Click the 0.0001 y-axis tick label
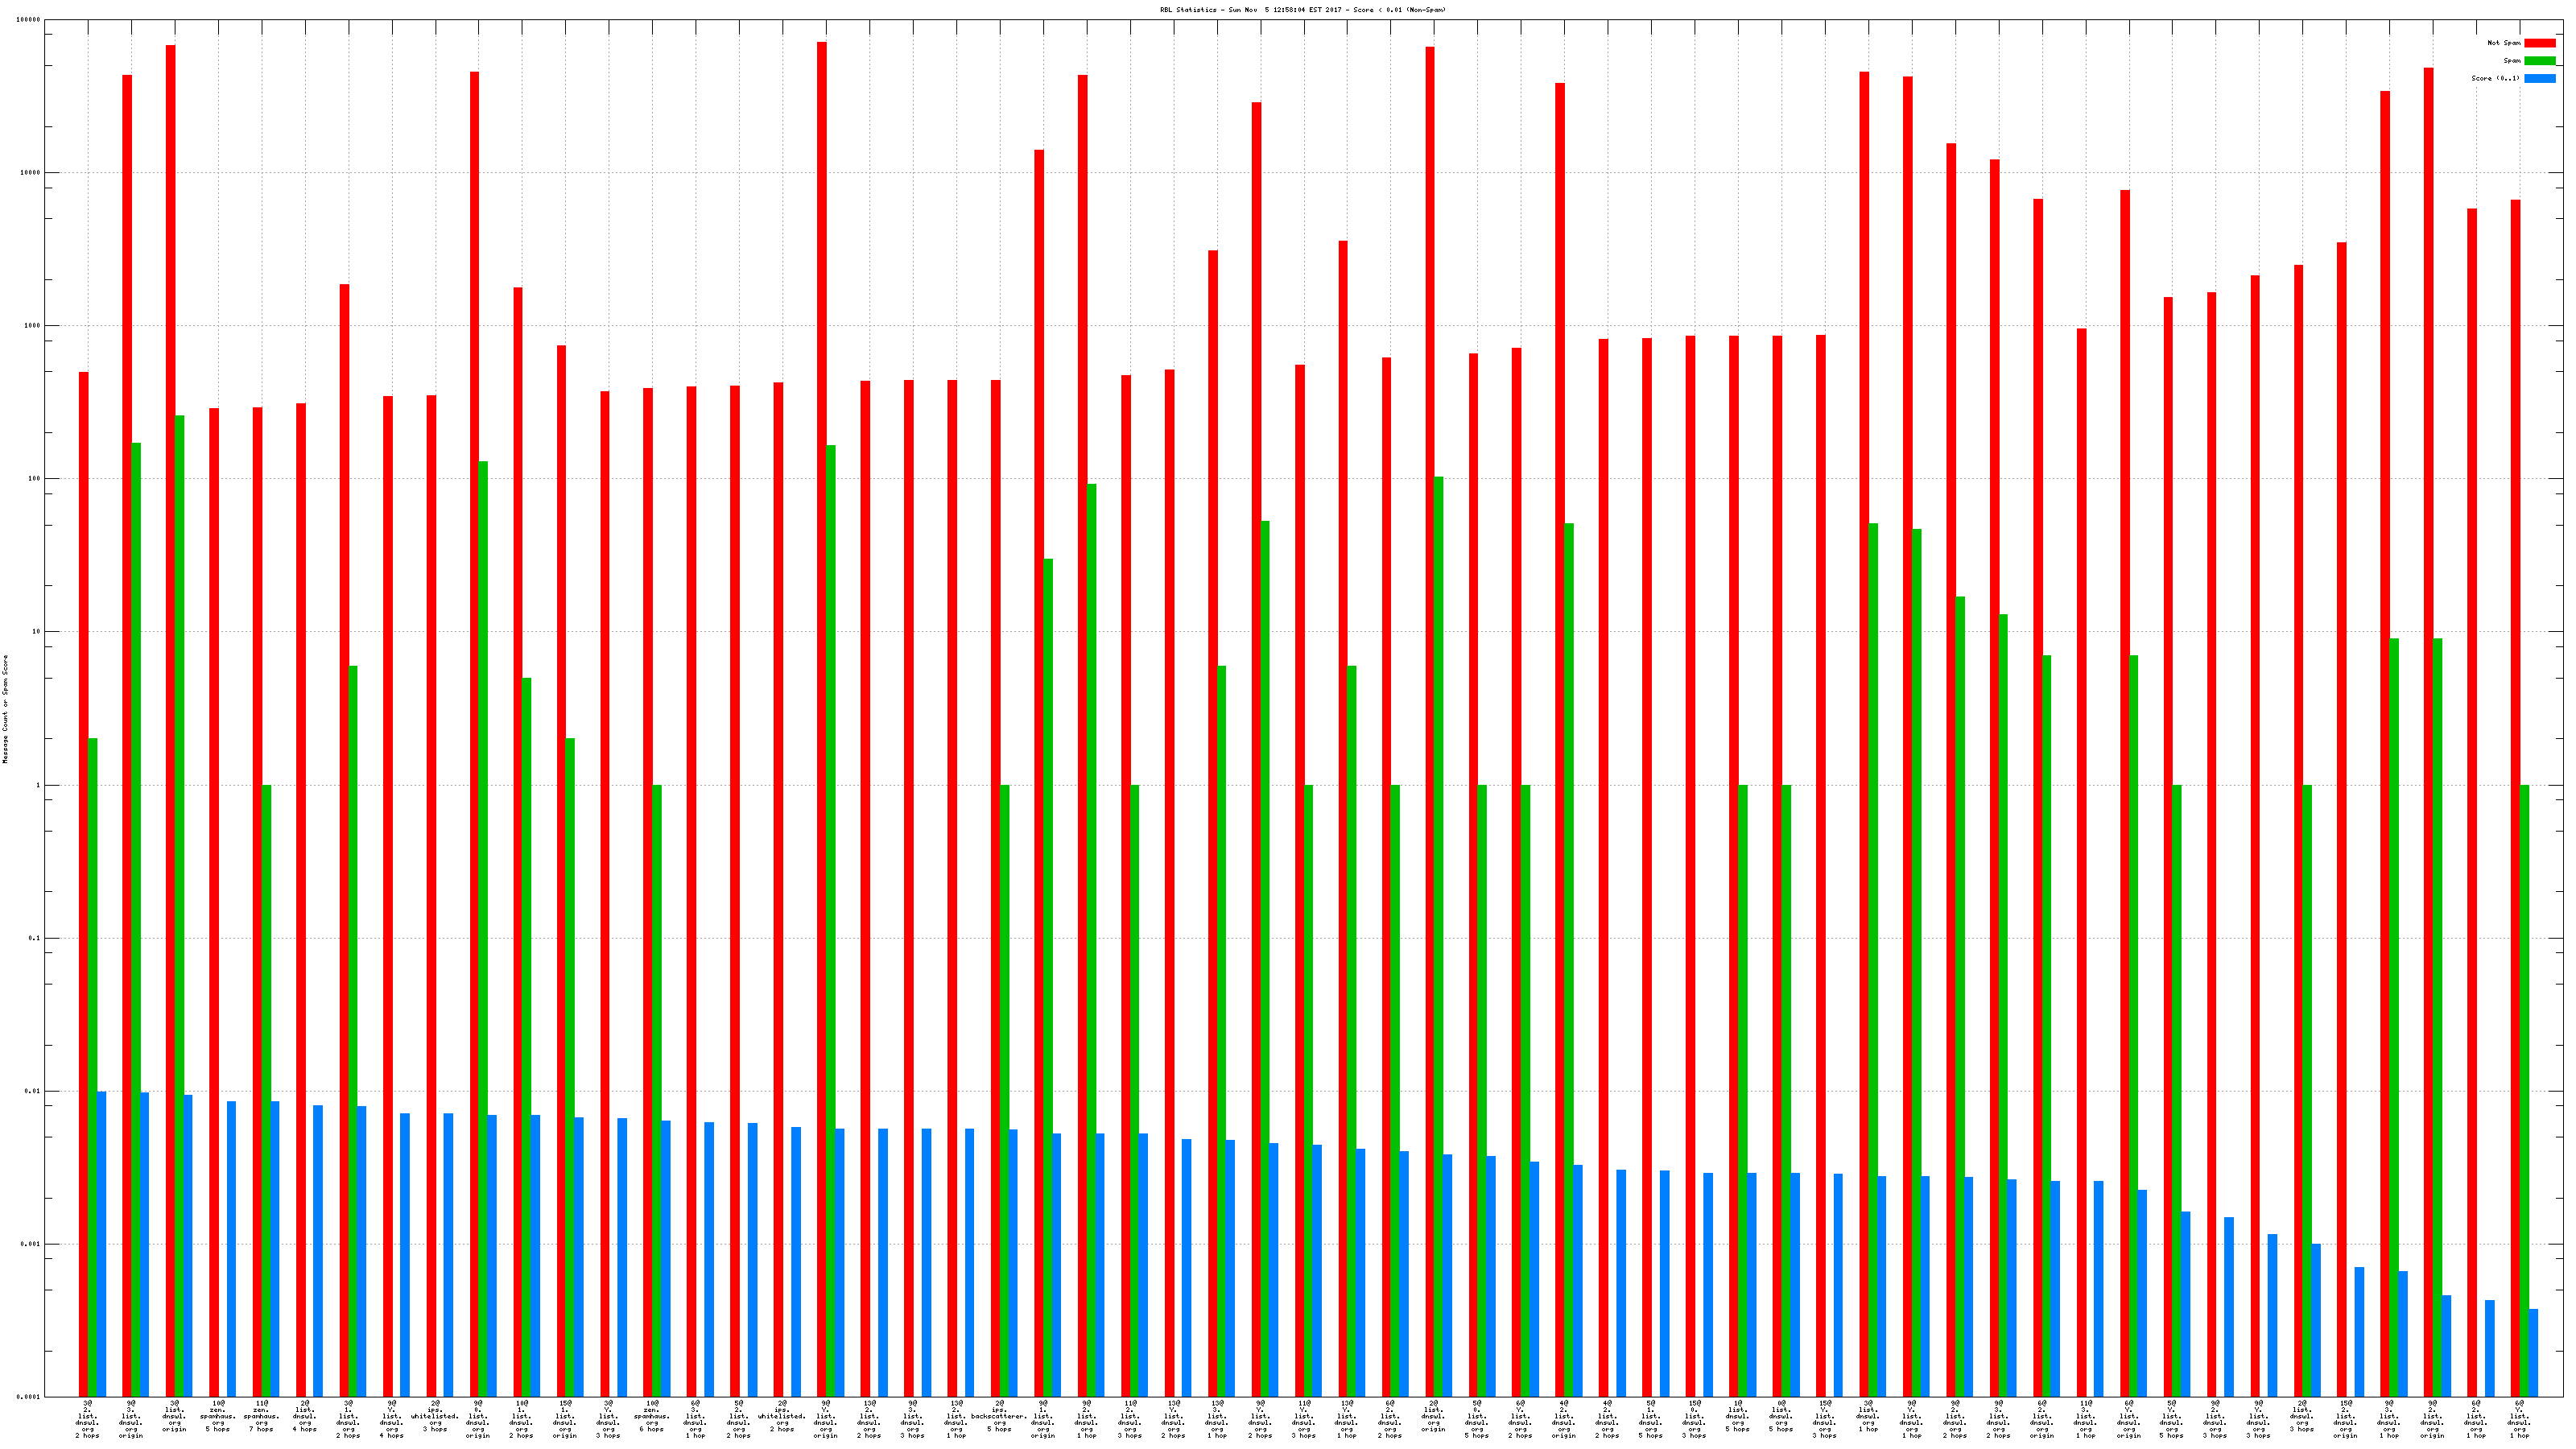The image size is (2576, 1449). pos(29,1397)
